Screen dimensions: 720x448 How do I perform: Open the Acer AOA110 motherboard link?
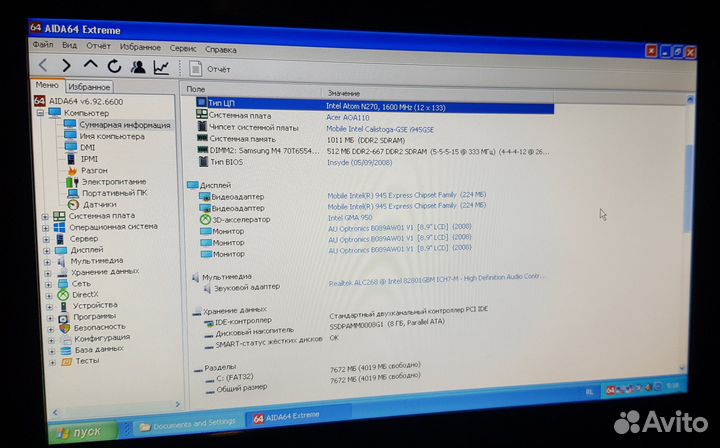click(x=347, y=118)
